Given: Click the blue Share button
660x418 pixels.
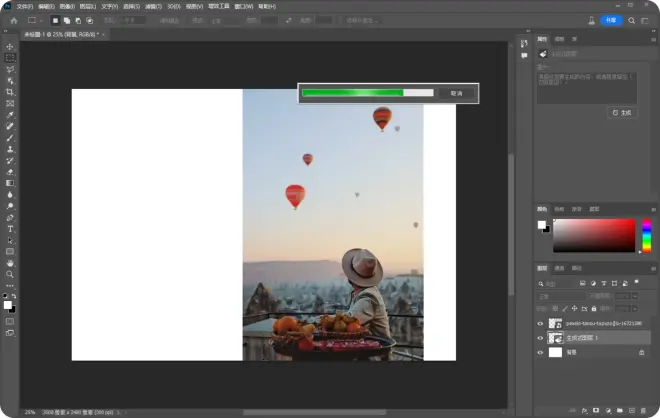Looking at the screenshot, I should tap(611, 20).
